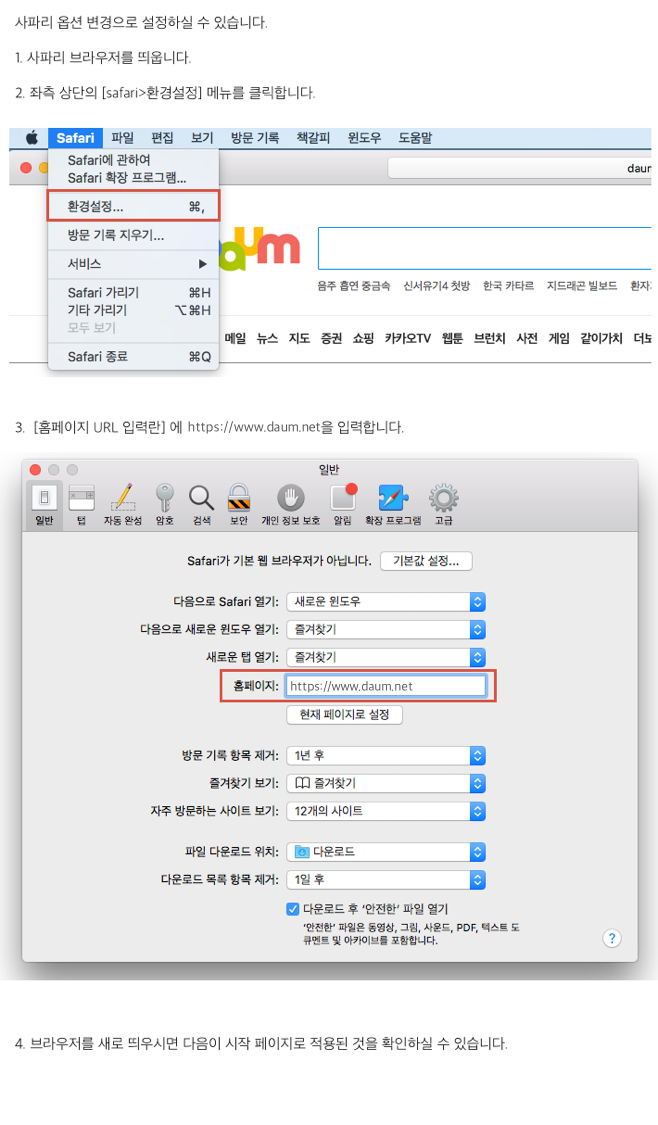The height and width of the screenshot is (1125, 658).
Task: Open the 지도 link on Daum
Action: pyautogui.click(x=299, y=339)
